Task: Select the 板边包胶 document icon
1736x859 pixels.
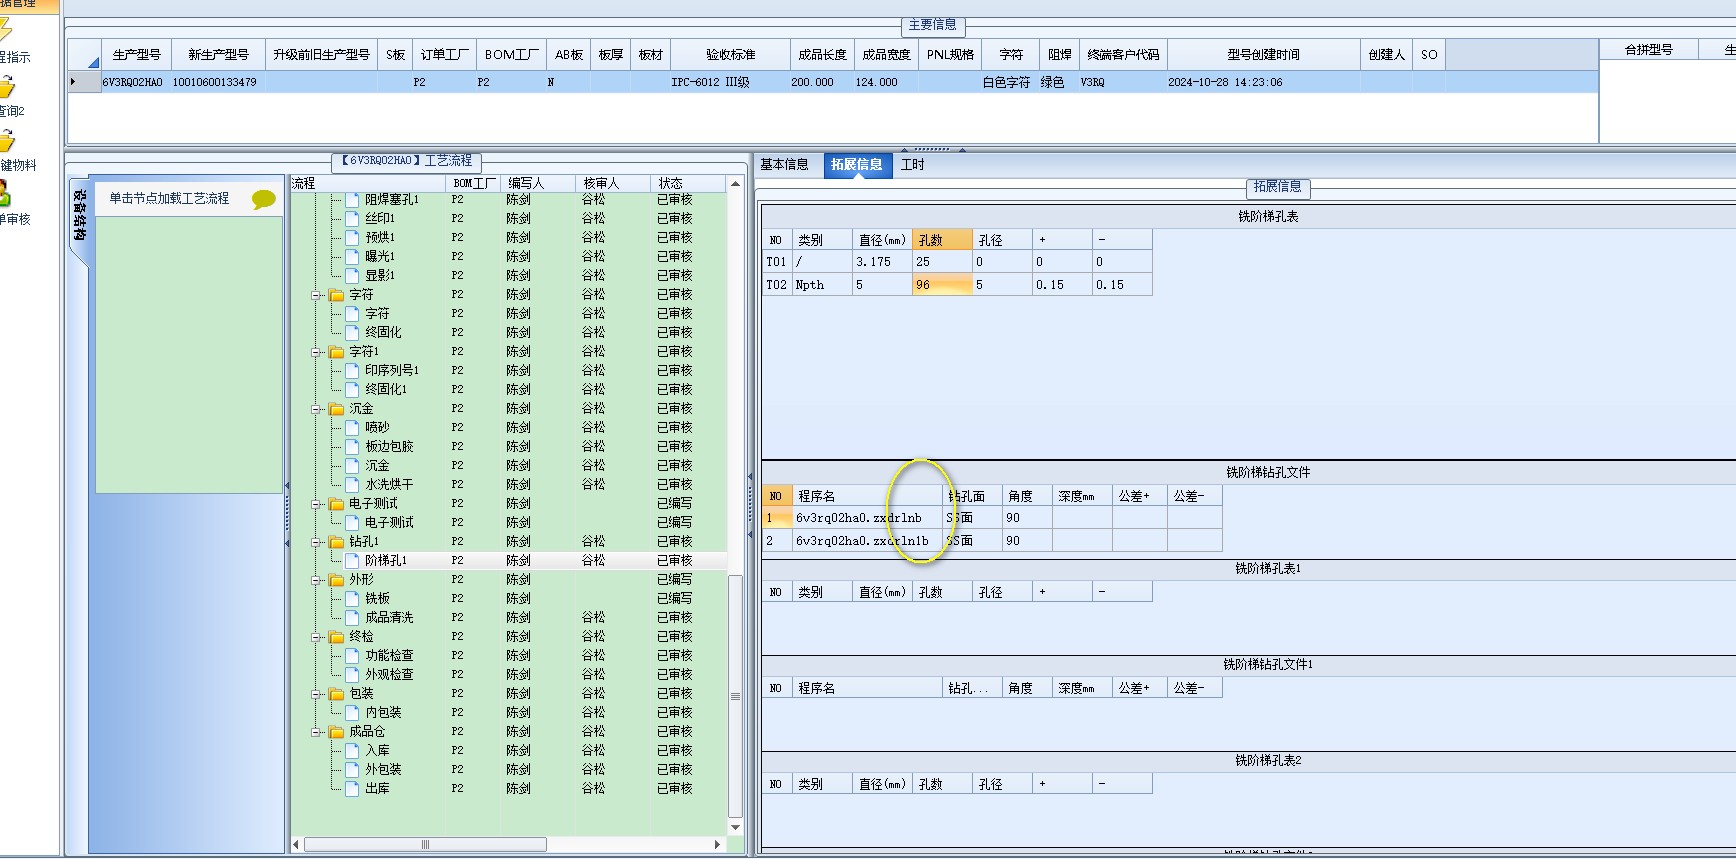Action: pos(352,446)
